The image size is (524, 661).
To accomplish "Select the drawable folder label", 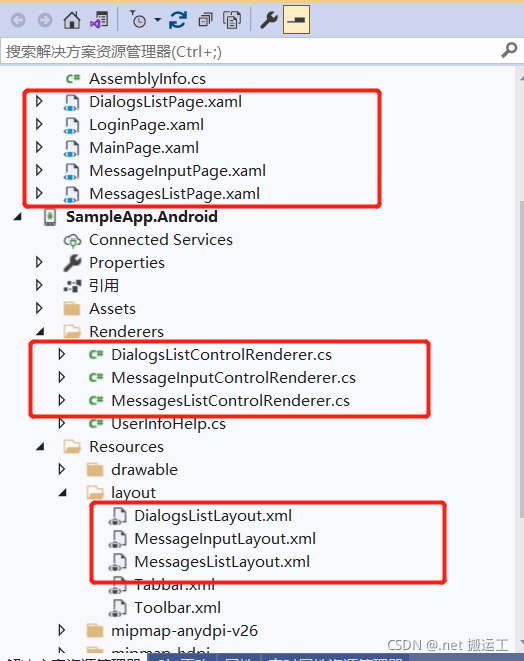I will point(144,470).
